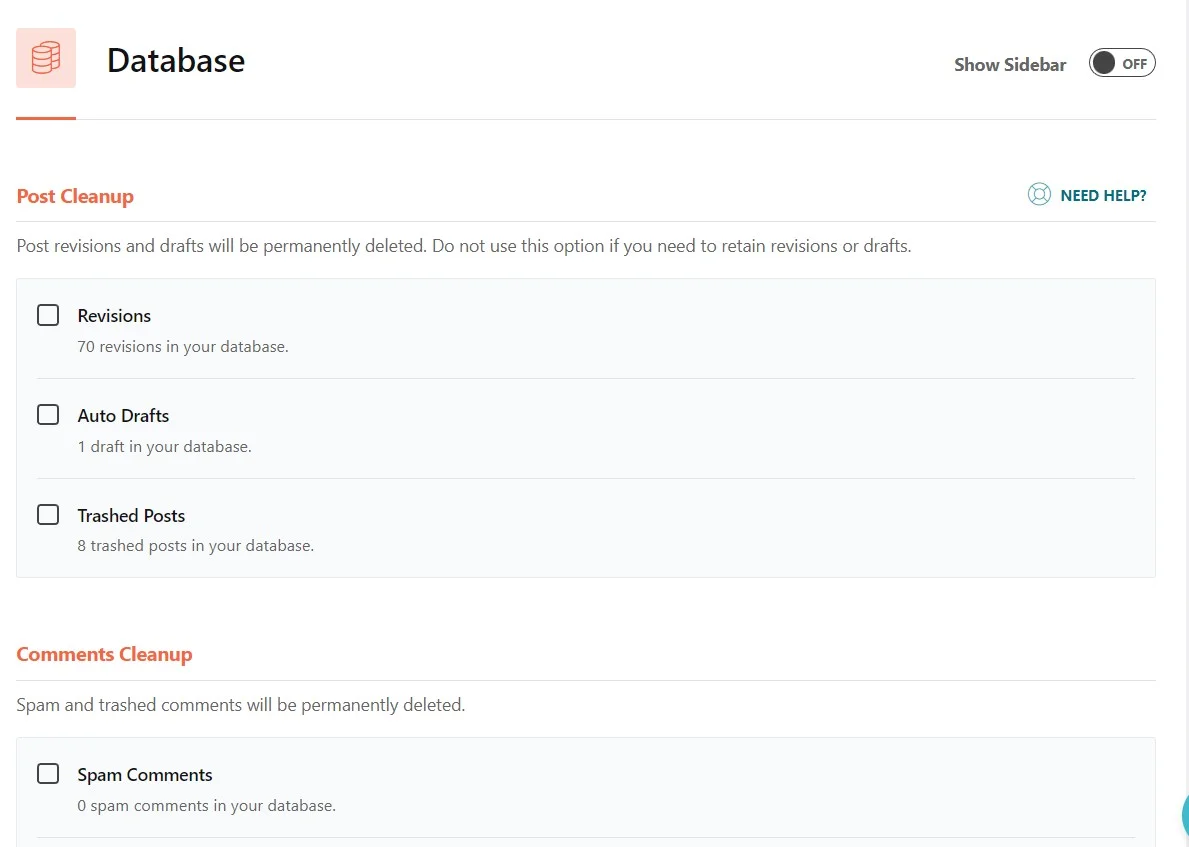Click the Post Cleanup section heading
Viewport: 1189px width, 847px height.
[75, 196]
